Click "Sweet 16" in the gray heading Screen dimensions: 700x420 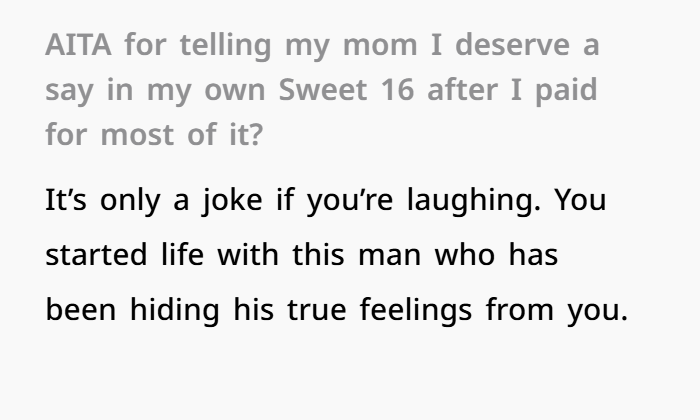pyautogui.click(x=346, y=90)
